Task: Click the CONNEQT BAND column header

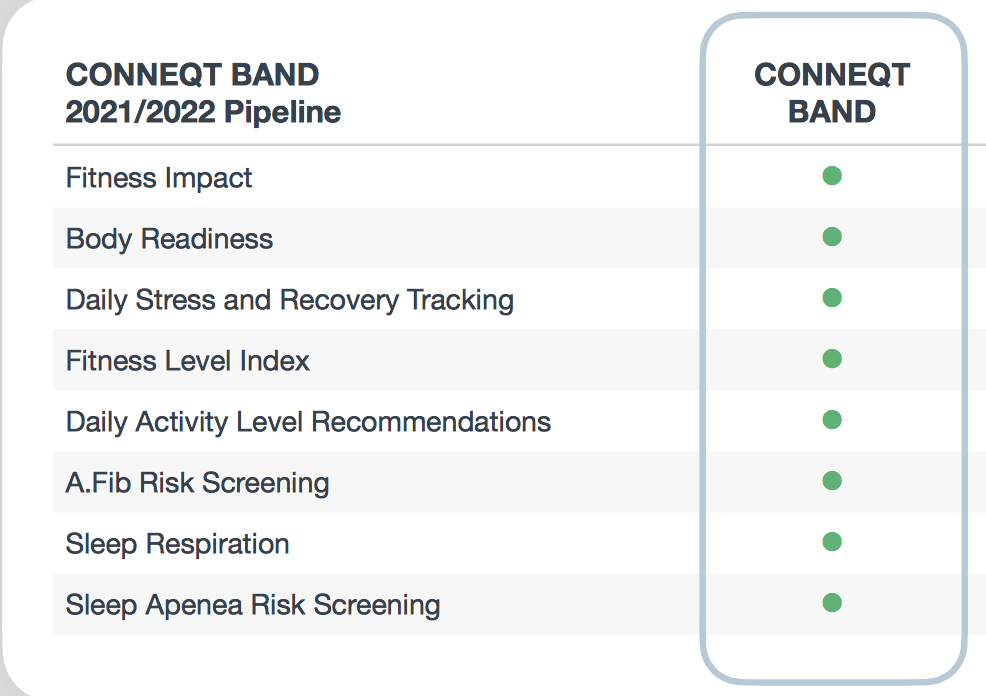Action: coord(832,93)
